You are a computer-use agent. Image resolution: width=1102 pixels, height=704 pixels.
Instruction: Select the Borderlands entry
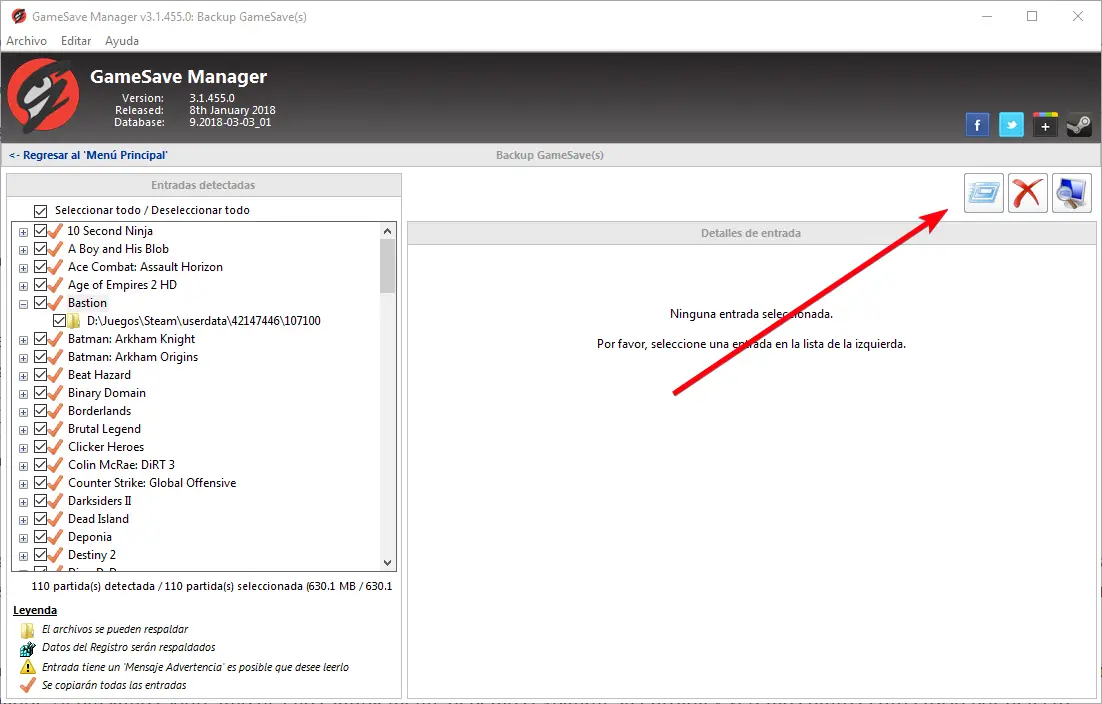pyautogui.click(x=99, y=411)
